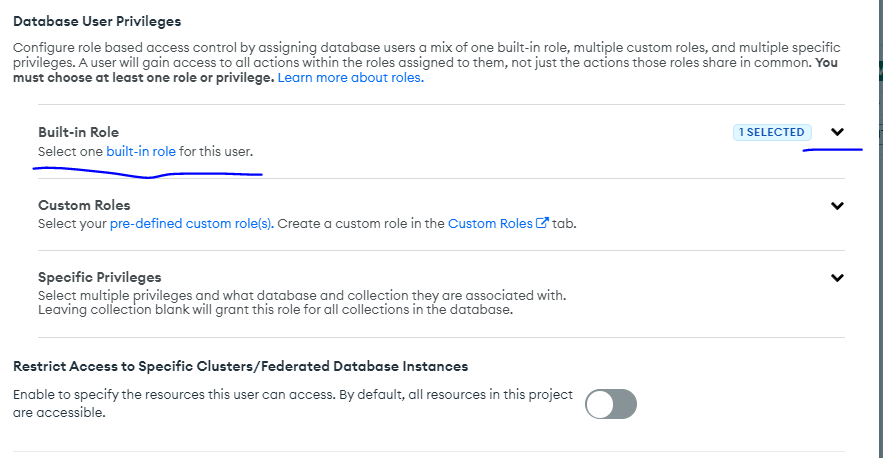Image resolution: width=883 pixels, height=458 pixels.
Task: Expand the Built-in Role section chevron
Action: (x=837, y=132)
